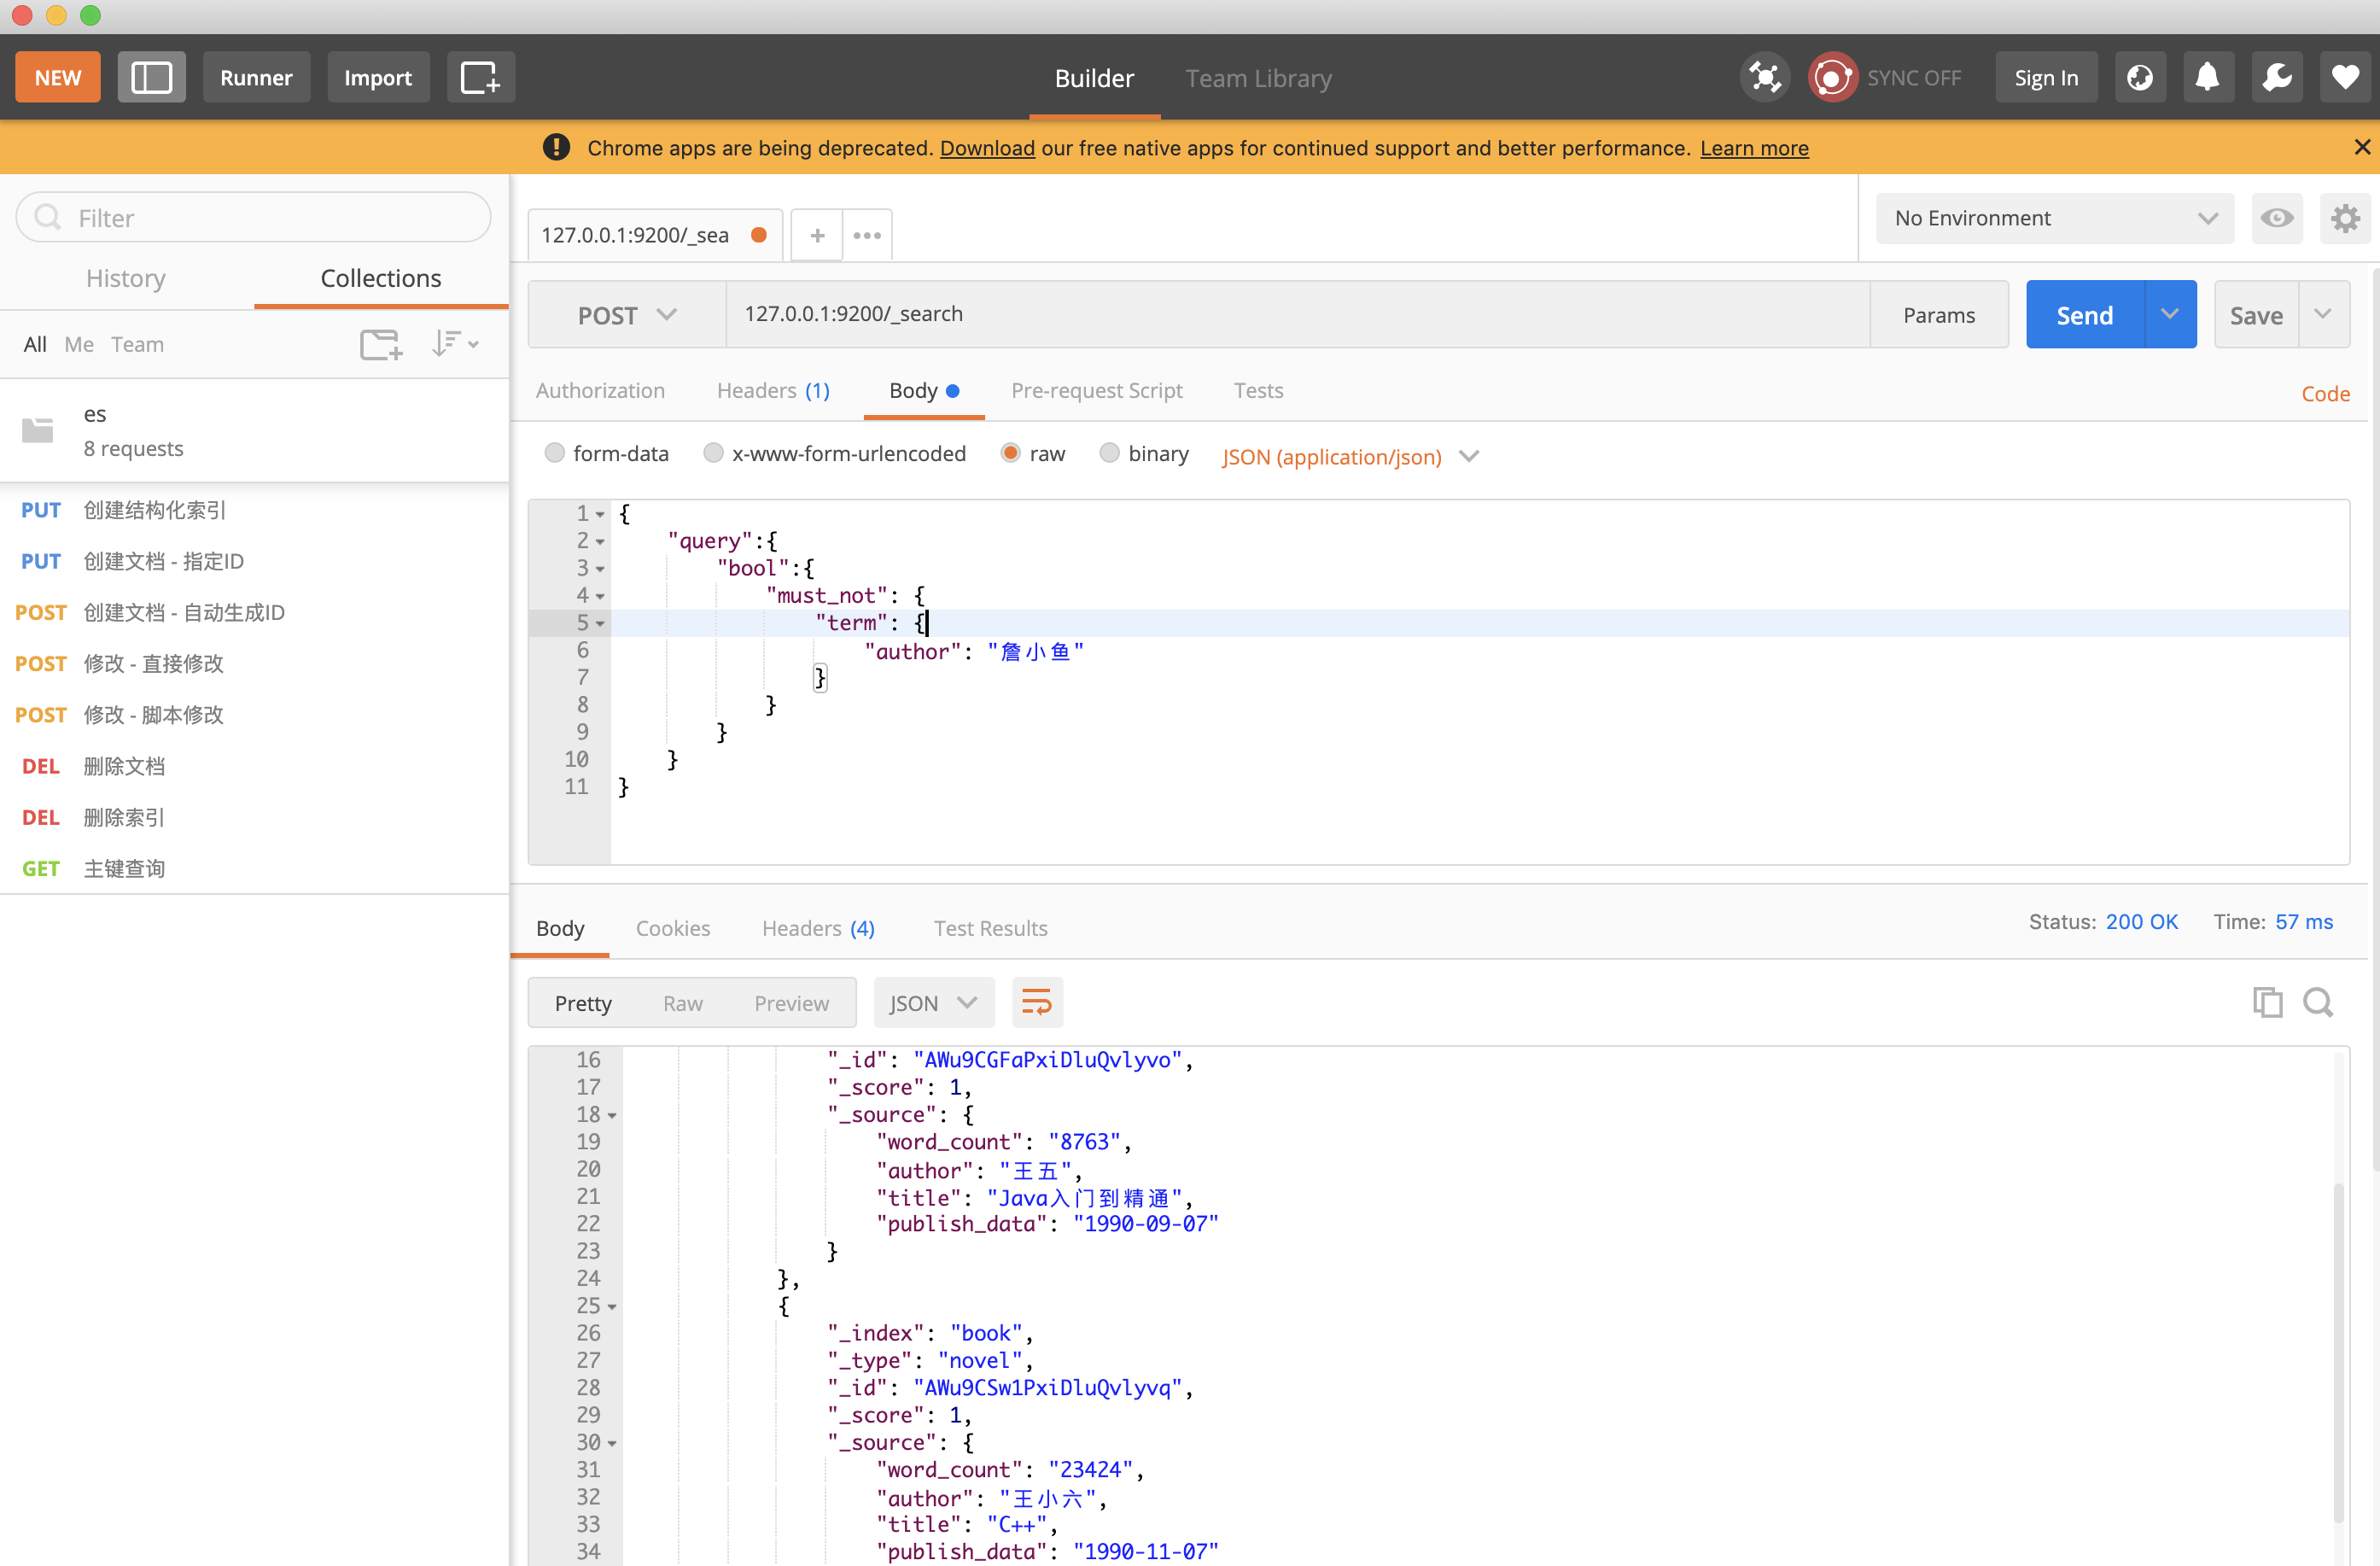The width and height of the screenshot is (2380, 1566).
Task: Click the Filter search field
Action: [x=254, y=218]
